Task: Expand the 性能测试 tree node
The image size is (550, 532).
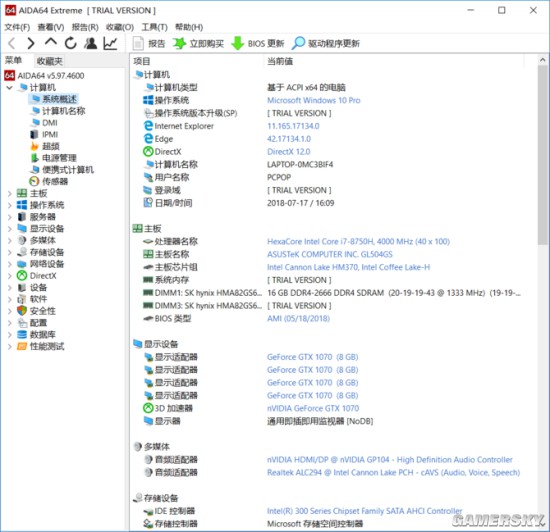Action: click(x=10, y=346)
